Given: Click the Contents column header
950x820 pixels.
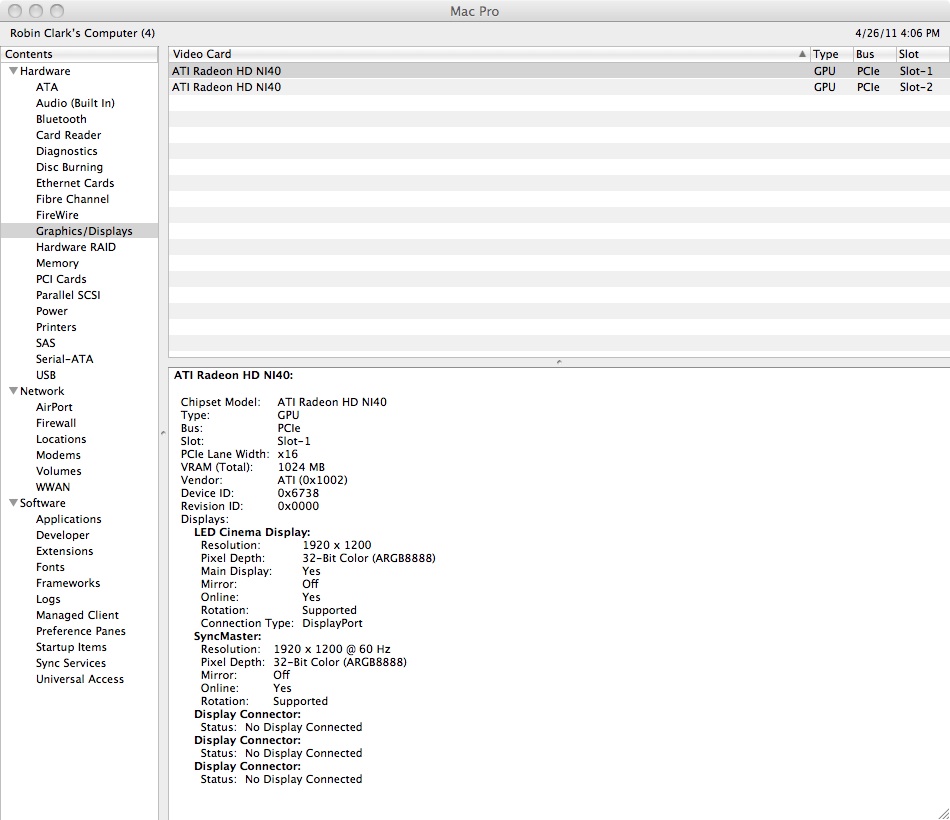Looking at the screenshot, I should pos(79,54).
